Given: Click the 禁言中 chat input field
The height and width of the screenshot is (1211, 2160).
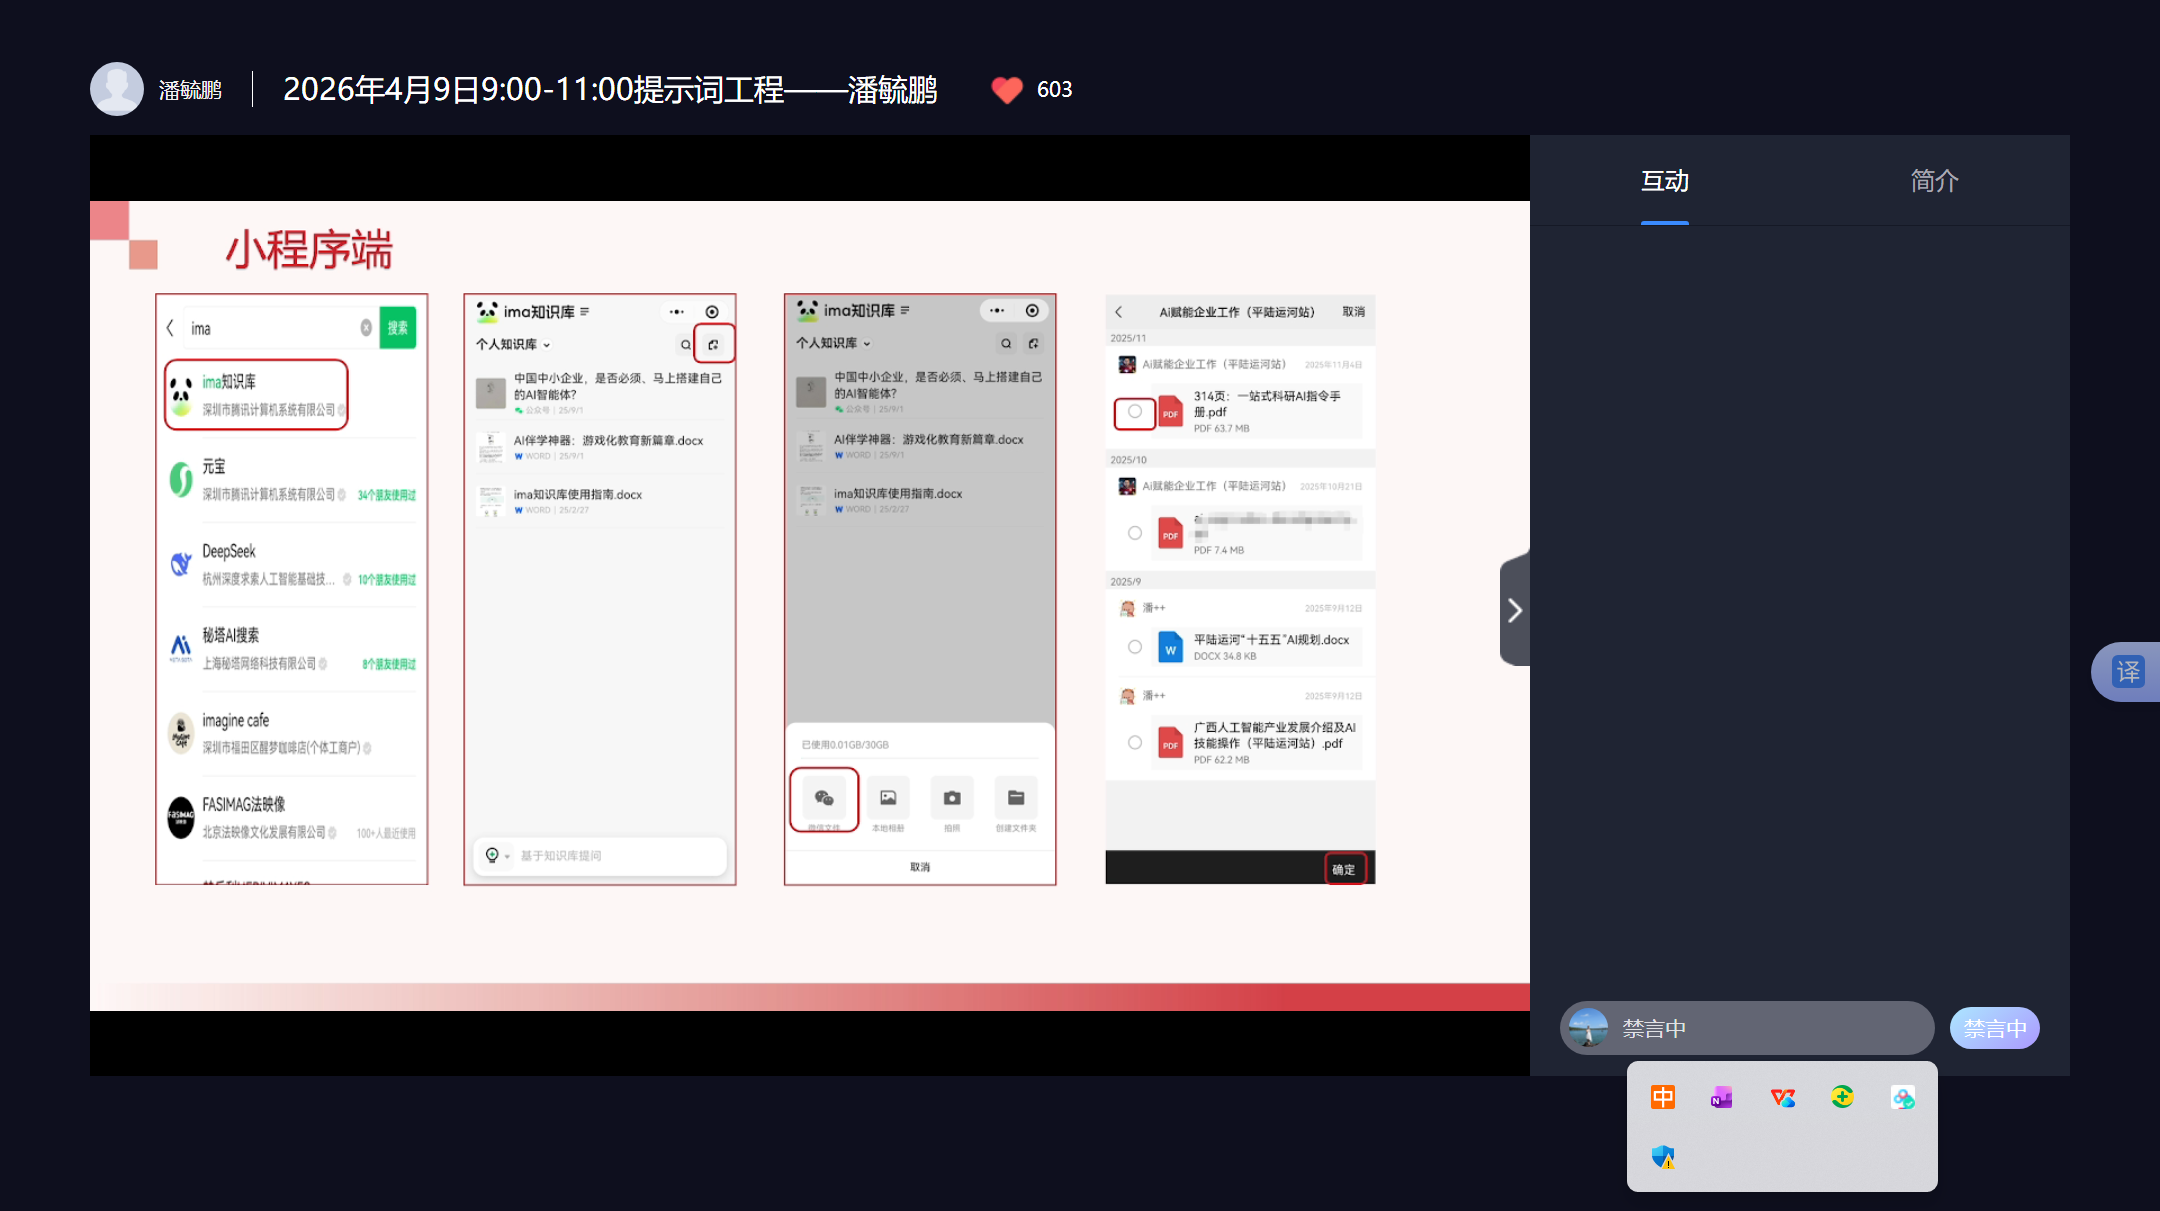Looking at the screenshot, I should pos(1760,1028).
